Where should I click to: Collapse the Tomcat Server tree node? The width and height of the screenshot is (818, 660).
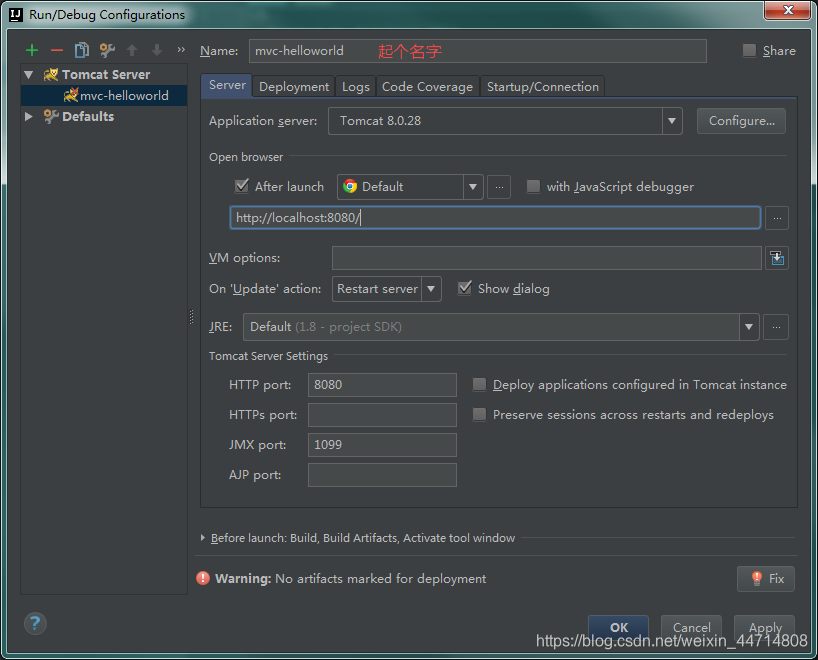(29, 75)
